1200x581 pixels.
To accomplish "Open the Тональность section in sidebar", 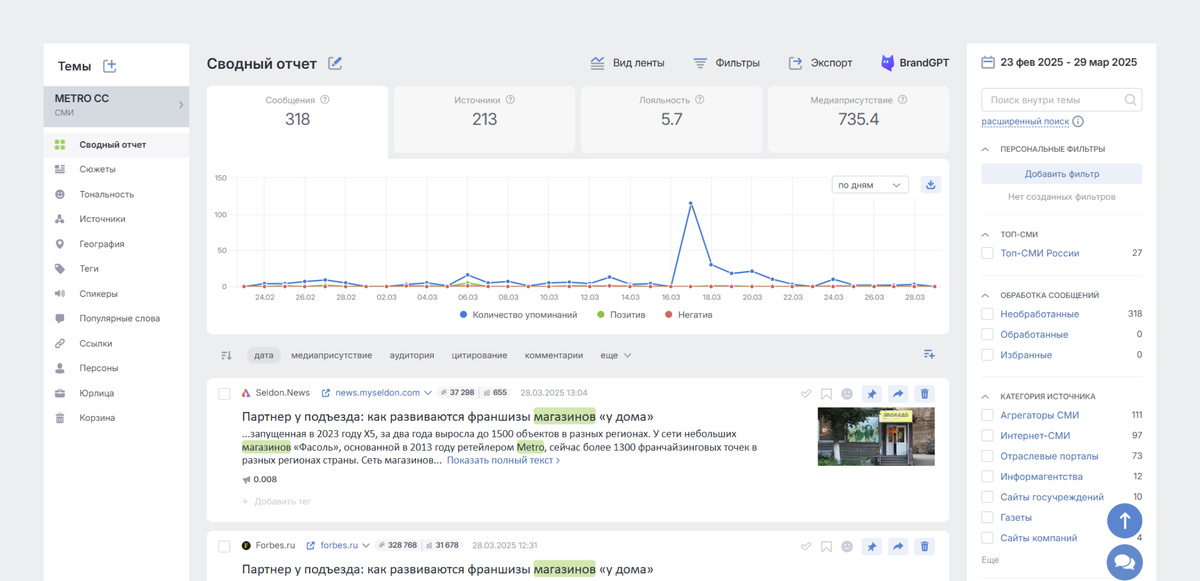I will 116,194.
